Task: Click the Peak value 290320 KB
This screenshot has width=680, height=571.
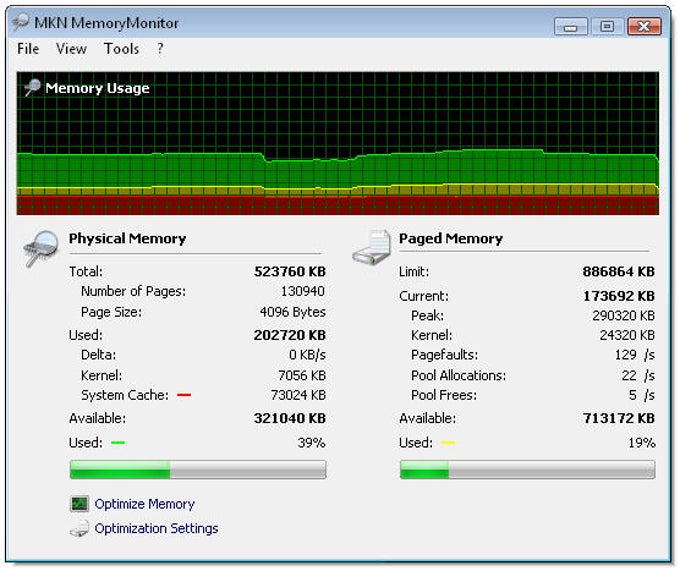Action: pos(623,315)
